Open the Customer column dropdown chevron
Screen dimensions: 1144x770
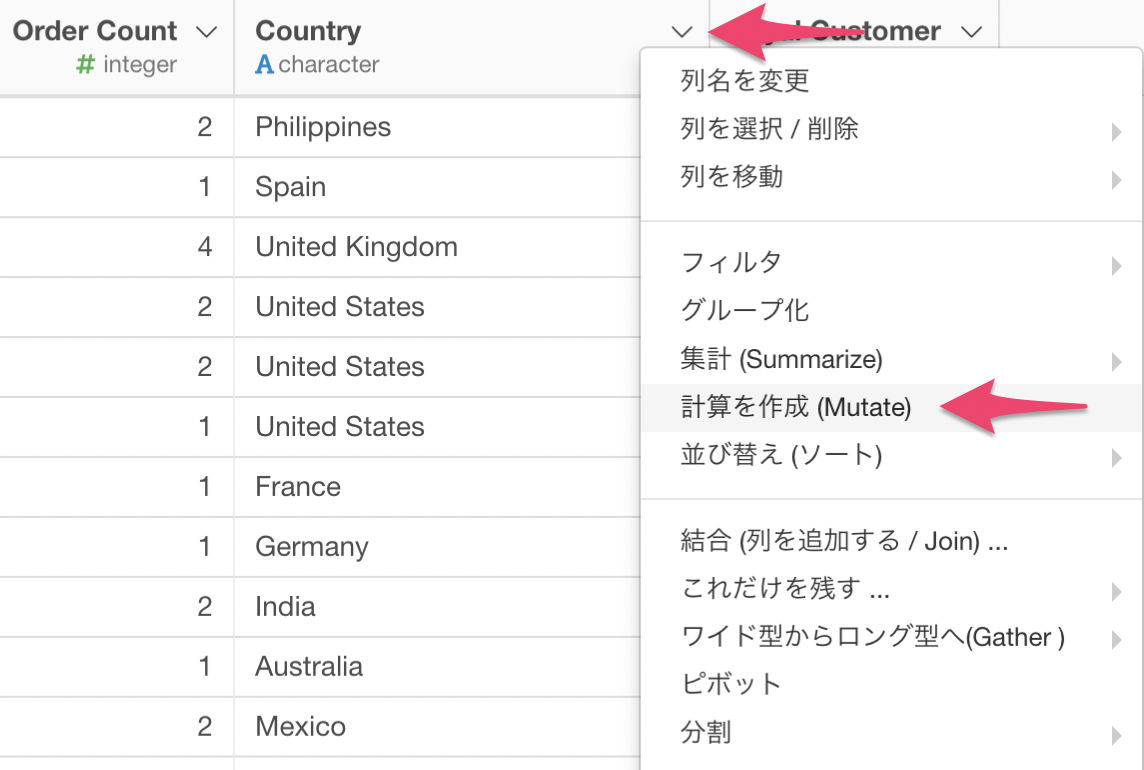971,32
